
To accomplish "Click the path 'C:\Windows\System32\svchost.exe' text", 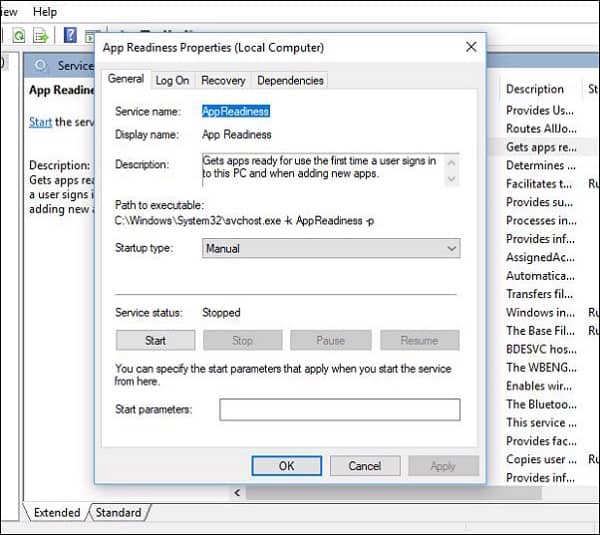I will tap(197, 221).
